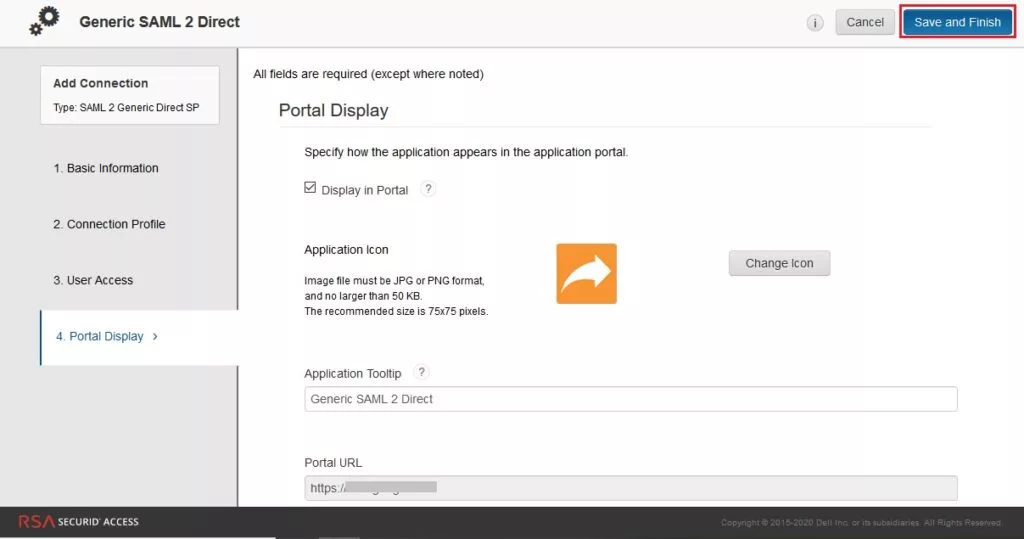The height and width of the screenshot is (539, 1024).
Task: Click the Add Connection header box
Action: click(x=130, y=95)
